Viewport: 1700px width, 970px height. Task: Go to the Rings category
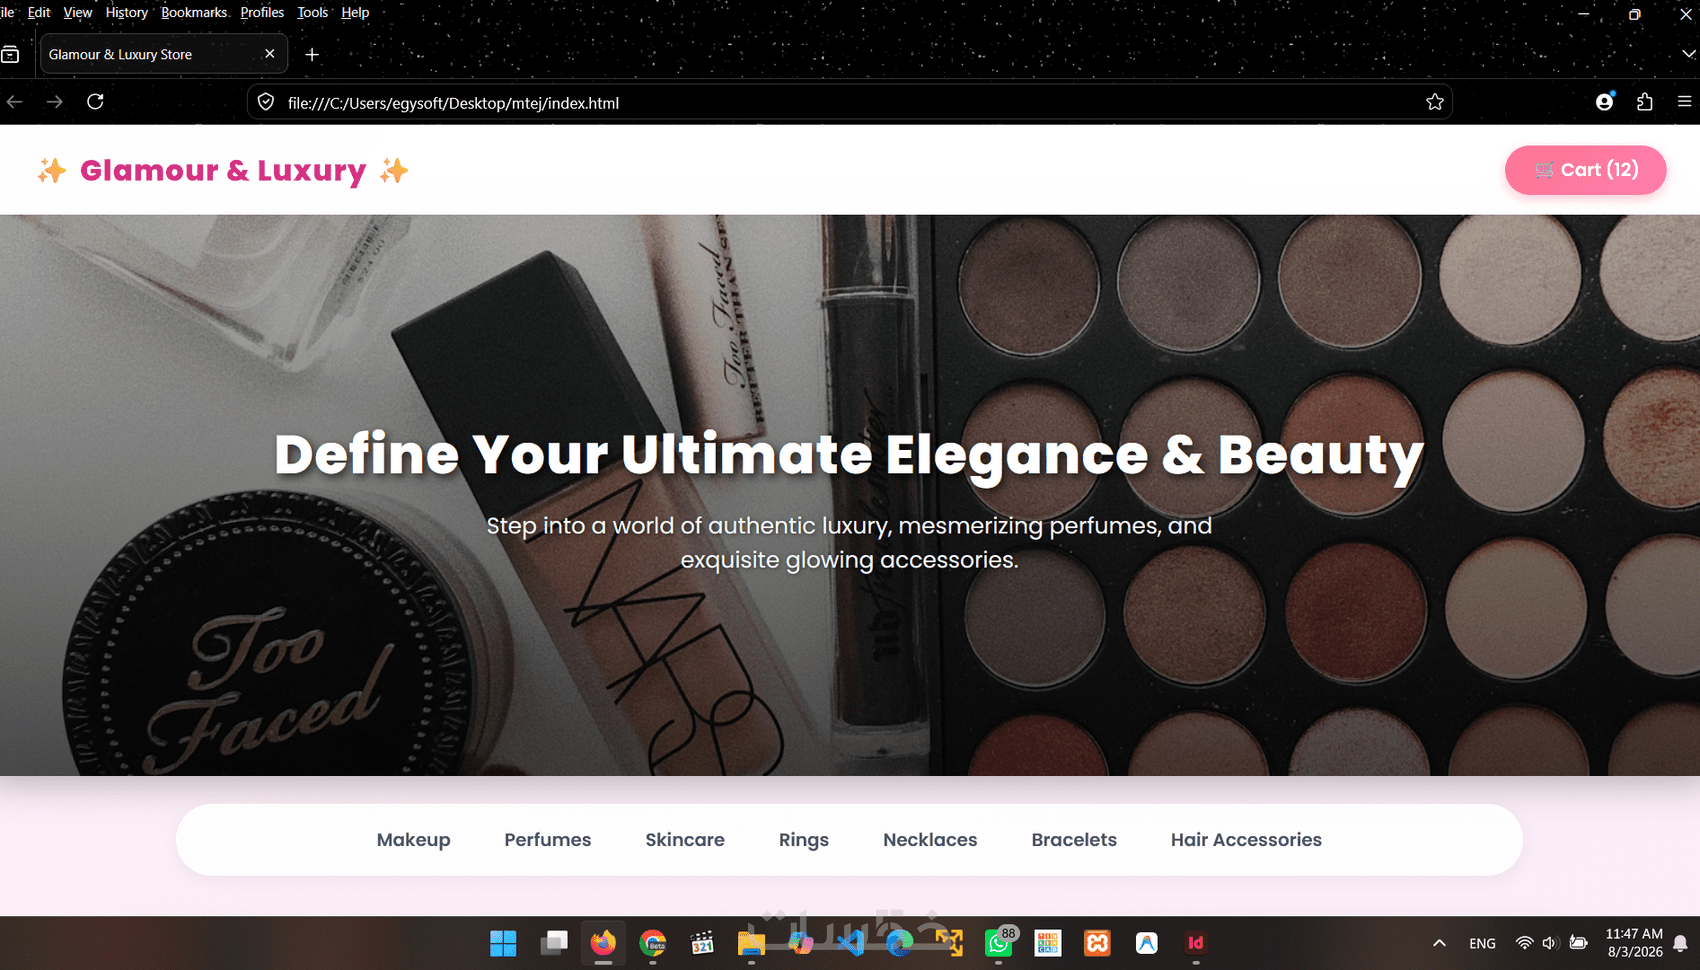tap(804, 840)
